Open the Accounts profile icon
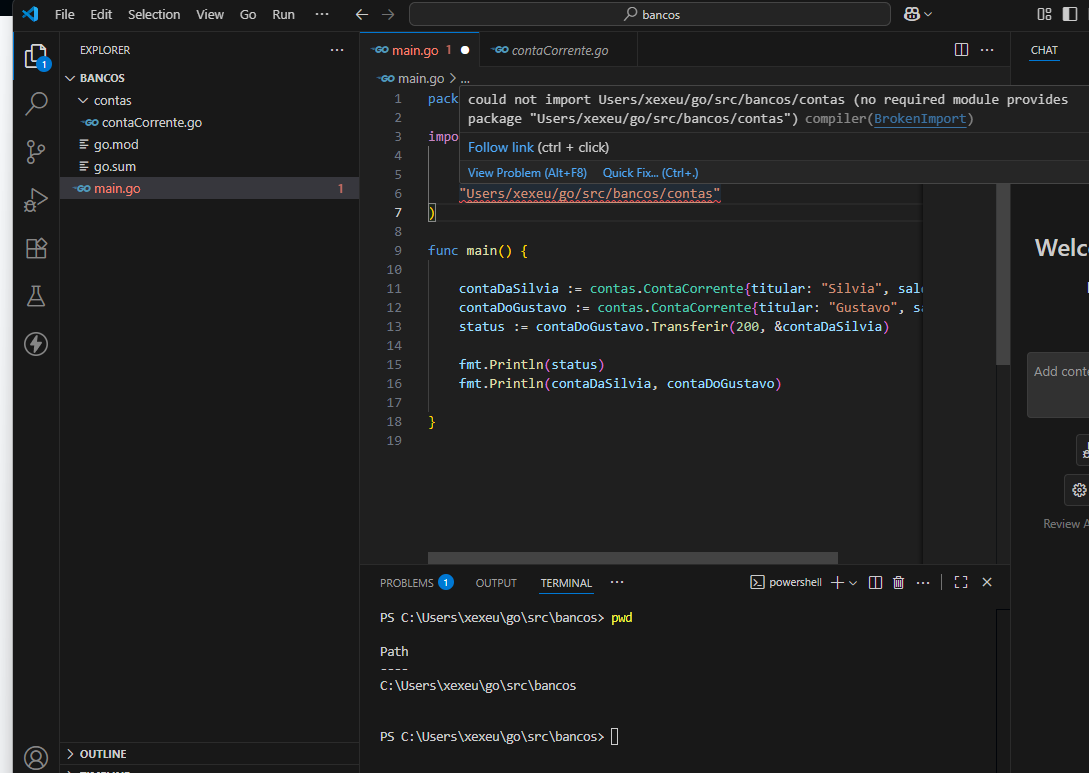The width and height of the screenshot is (1089, 773). [x=35, y=758]
